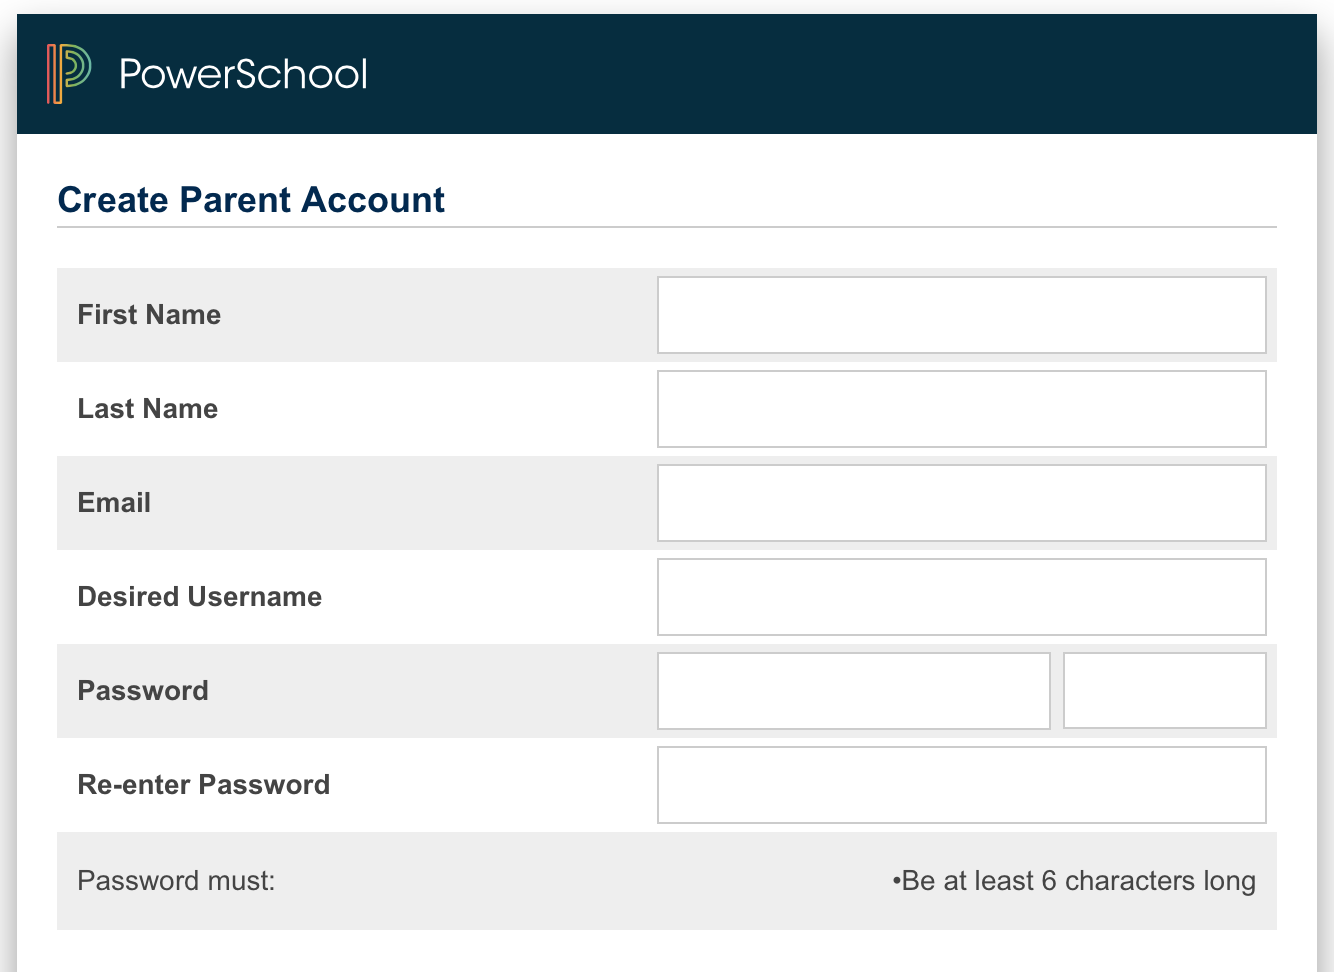Click the divider line under Create Parent Account
Image resolution: width=1334 pixels, height=972 pixels.
[x=667, y=227]
